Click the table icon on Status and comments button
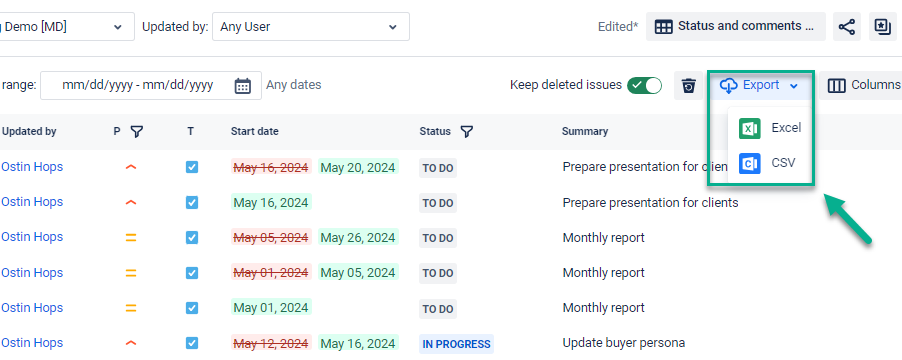Screen dimensions: 902x360 664,27
